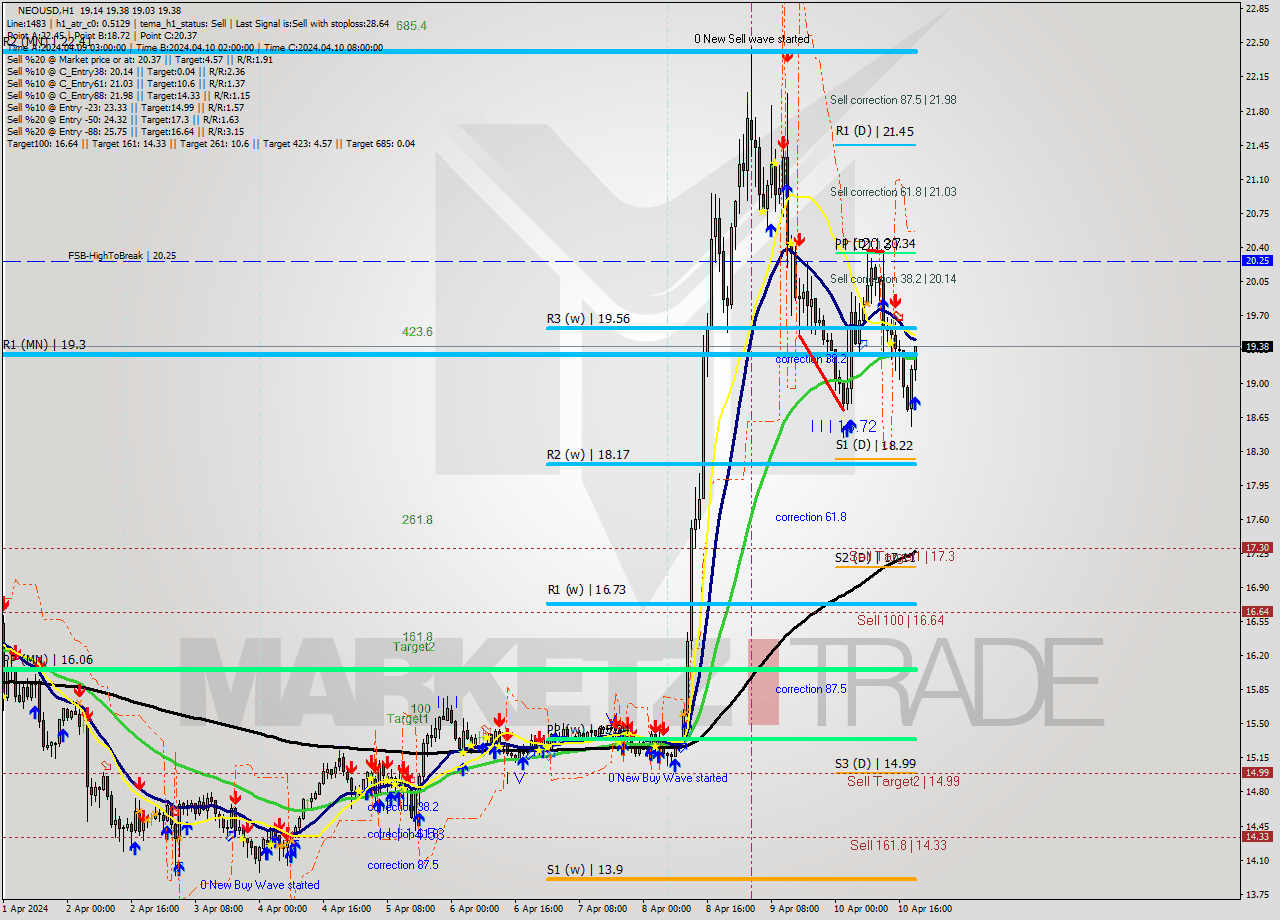Select the '10 Apr 16:00' time axis label
1280x920 pixels.
pos(926,909)
